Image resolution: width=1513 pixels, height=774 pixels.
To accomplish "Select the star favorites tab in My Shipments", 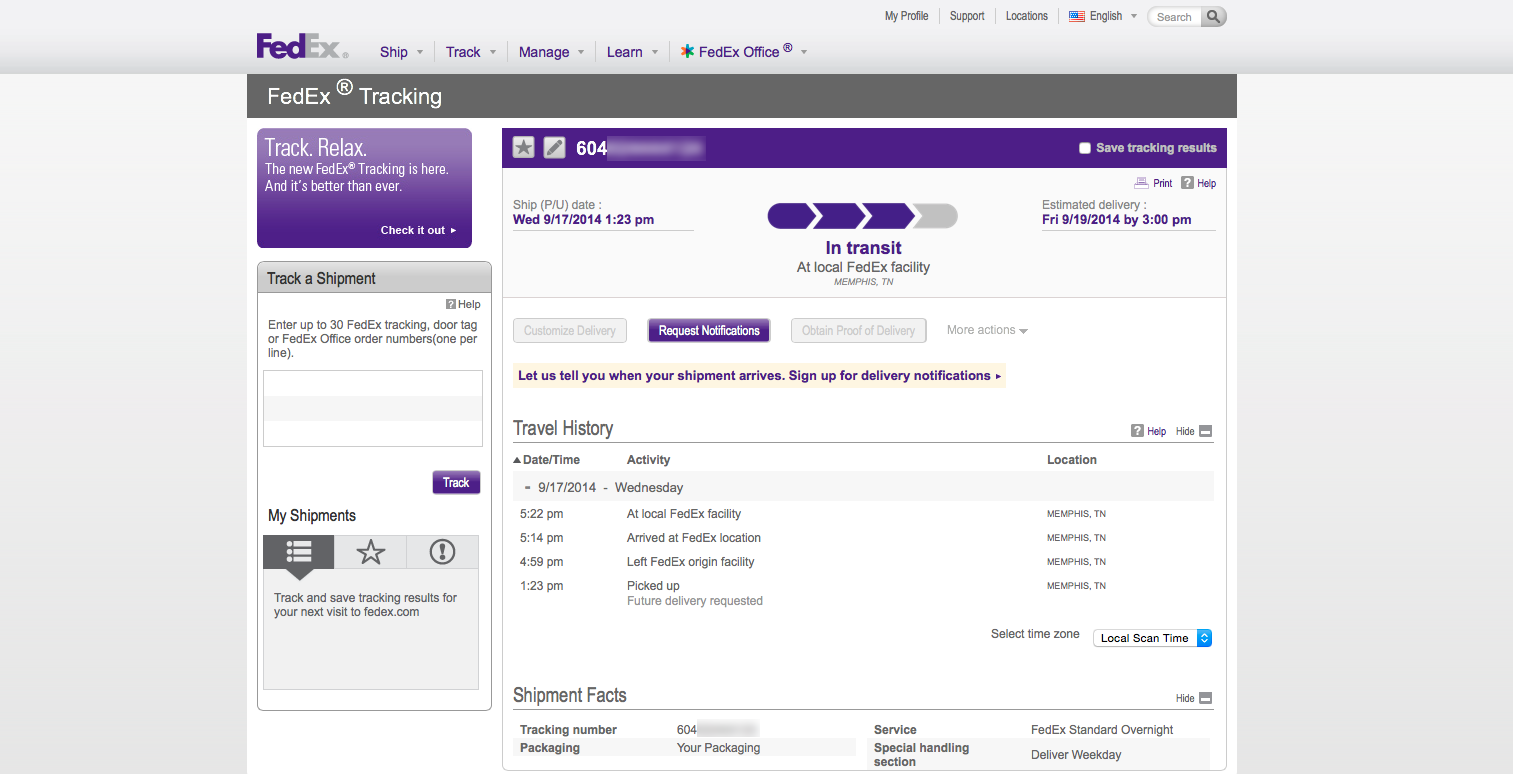I will (x=371, y=552).
